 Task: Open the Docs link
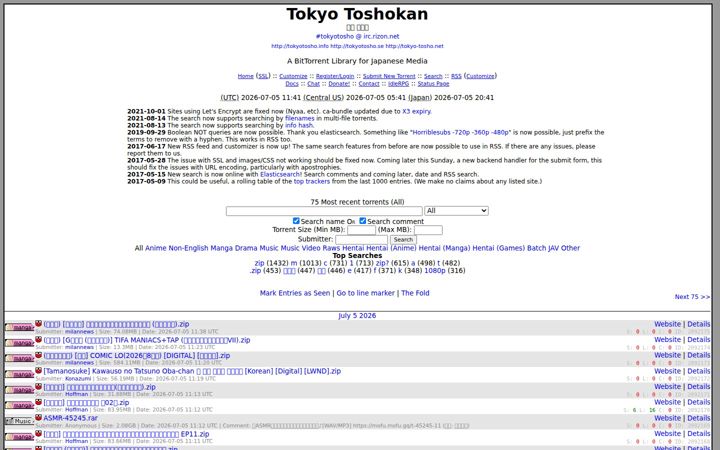point(292,84)
